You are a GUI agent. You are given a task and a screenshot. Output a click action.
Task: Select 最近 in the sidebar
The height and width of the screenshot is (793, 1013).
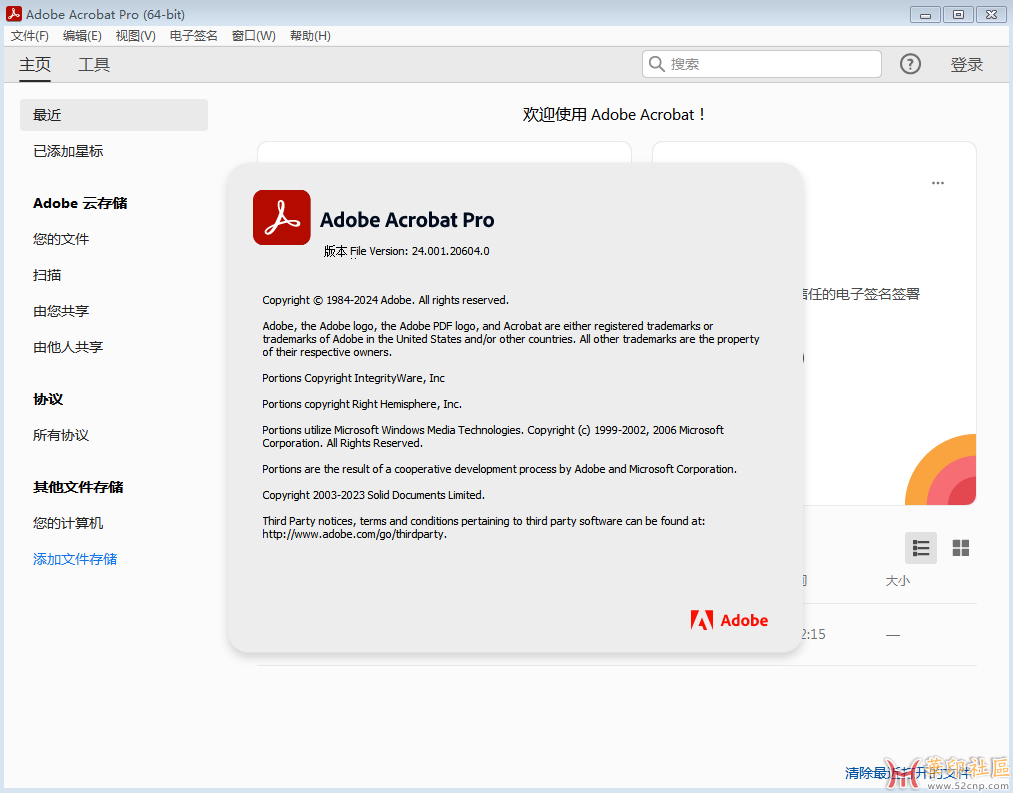point(114,115)
